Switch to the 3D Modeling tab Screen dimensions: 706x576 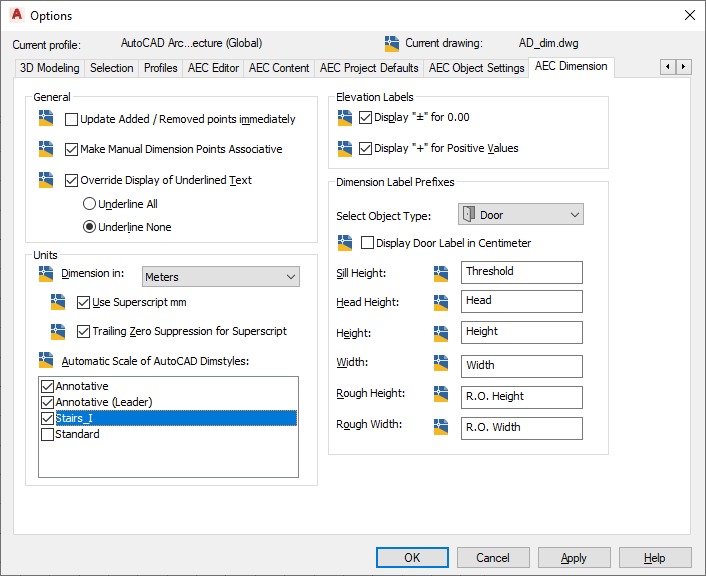tap(50, 68)
